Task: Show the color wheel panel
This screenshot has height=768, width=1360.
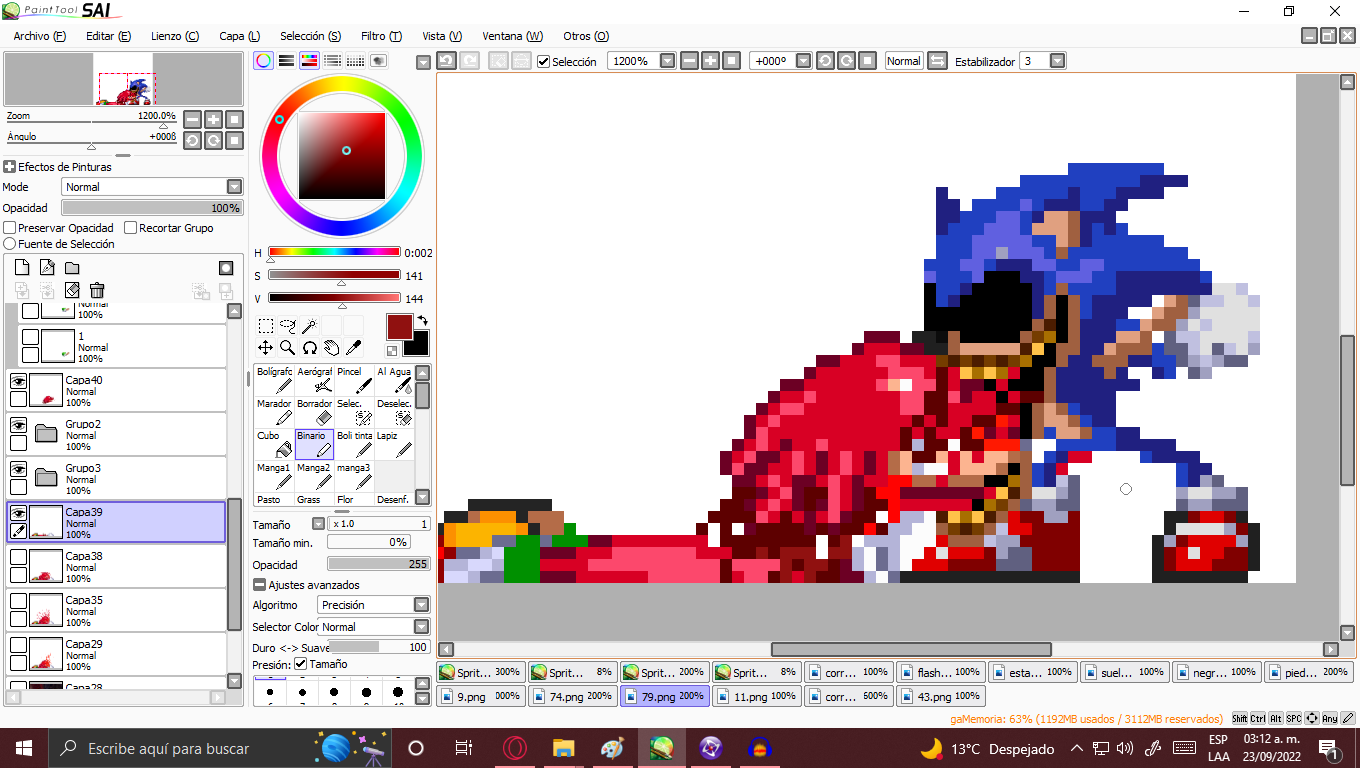Action: tap(263, 60)
